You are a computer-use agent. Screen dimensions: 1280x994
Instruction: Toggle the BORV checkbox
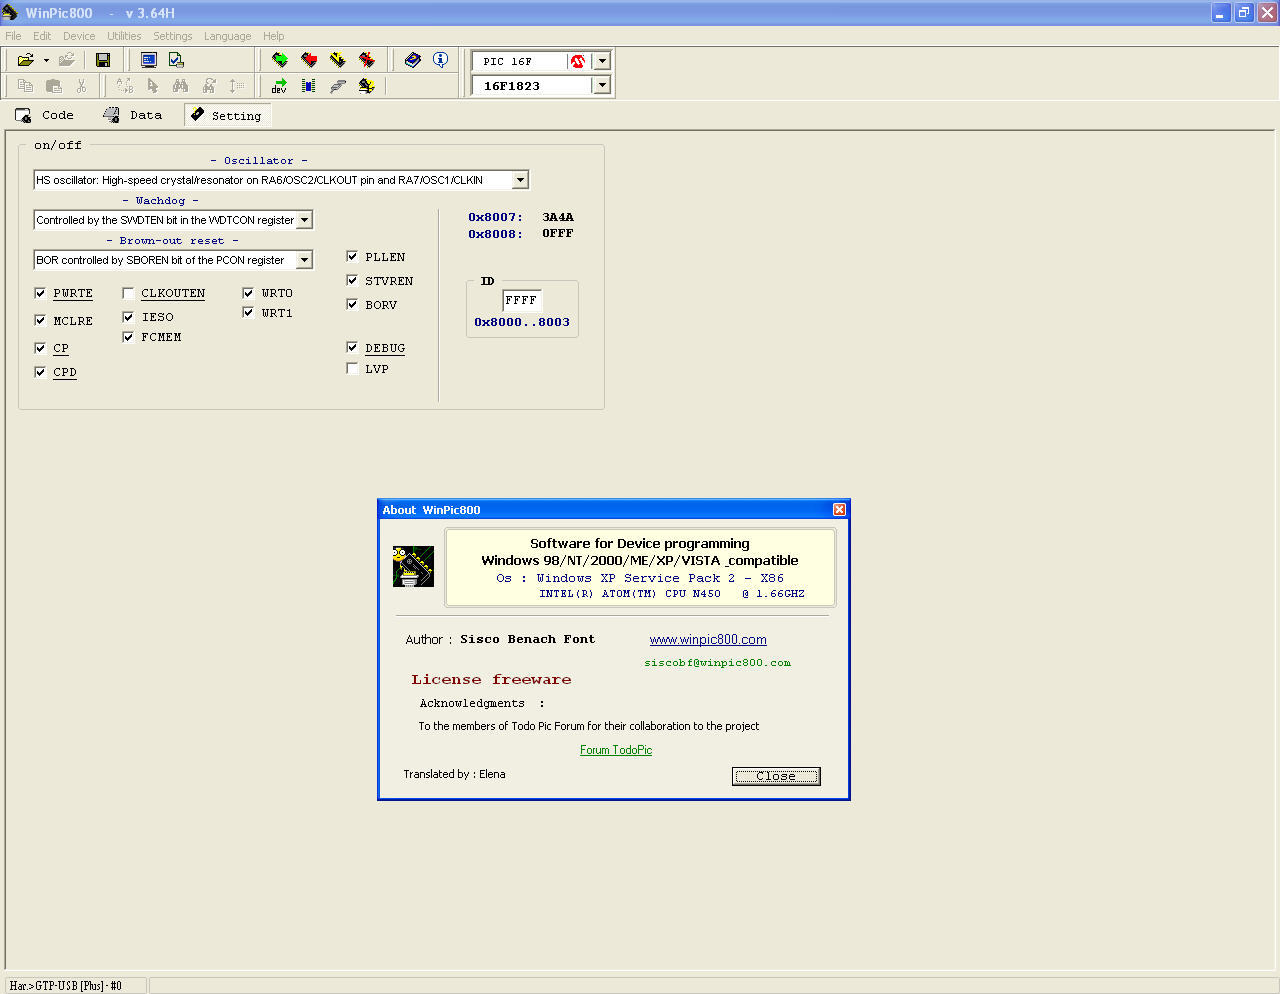[352, 304]
